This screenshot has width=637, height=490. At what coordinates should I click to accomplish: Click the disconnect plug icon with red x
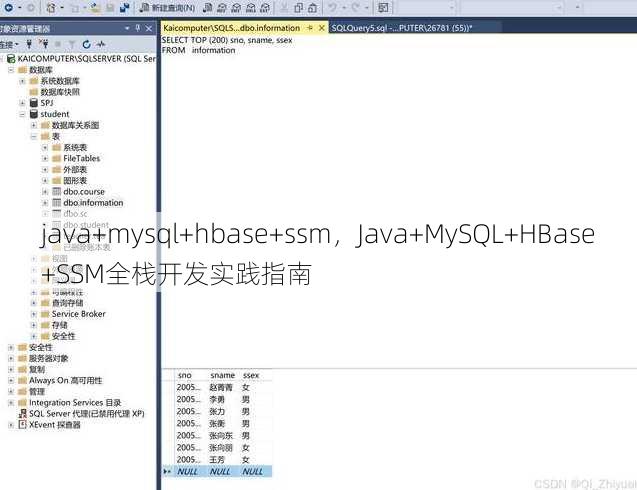point(43,44)
